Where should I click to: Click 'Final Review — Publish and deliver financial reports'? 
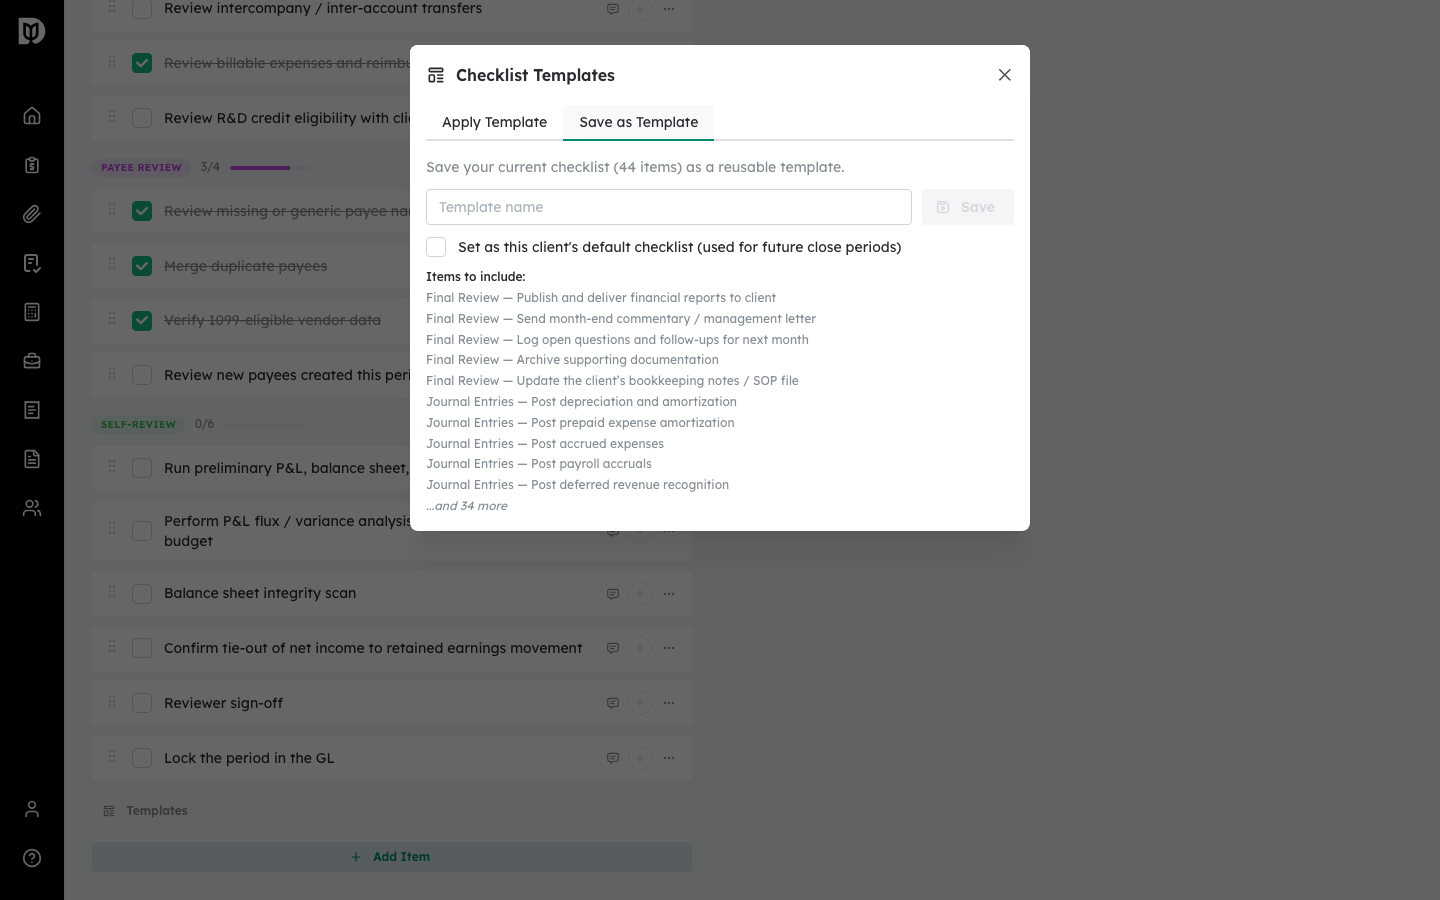(x=601, y=298)
